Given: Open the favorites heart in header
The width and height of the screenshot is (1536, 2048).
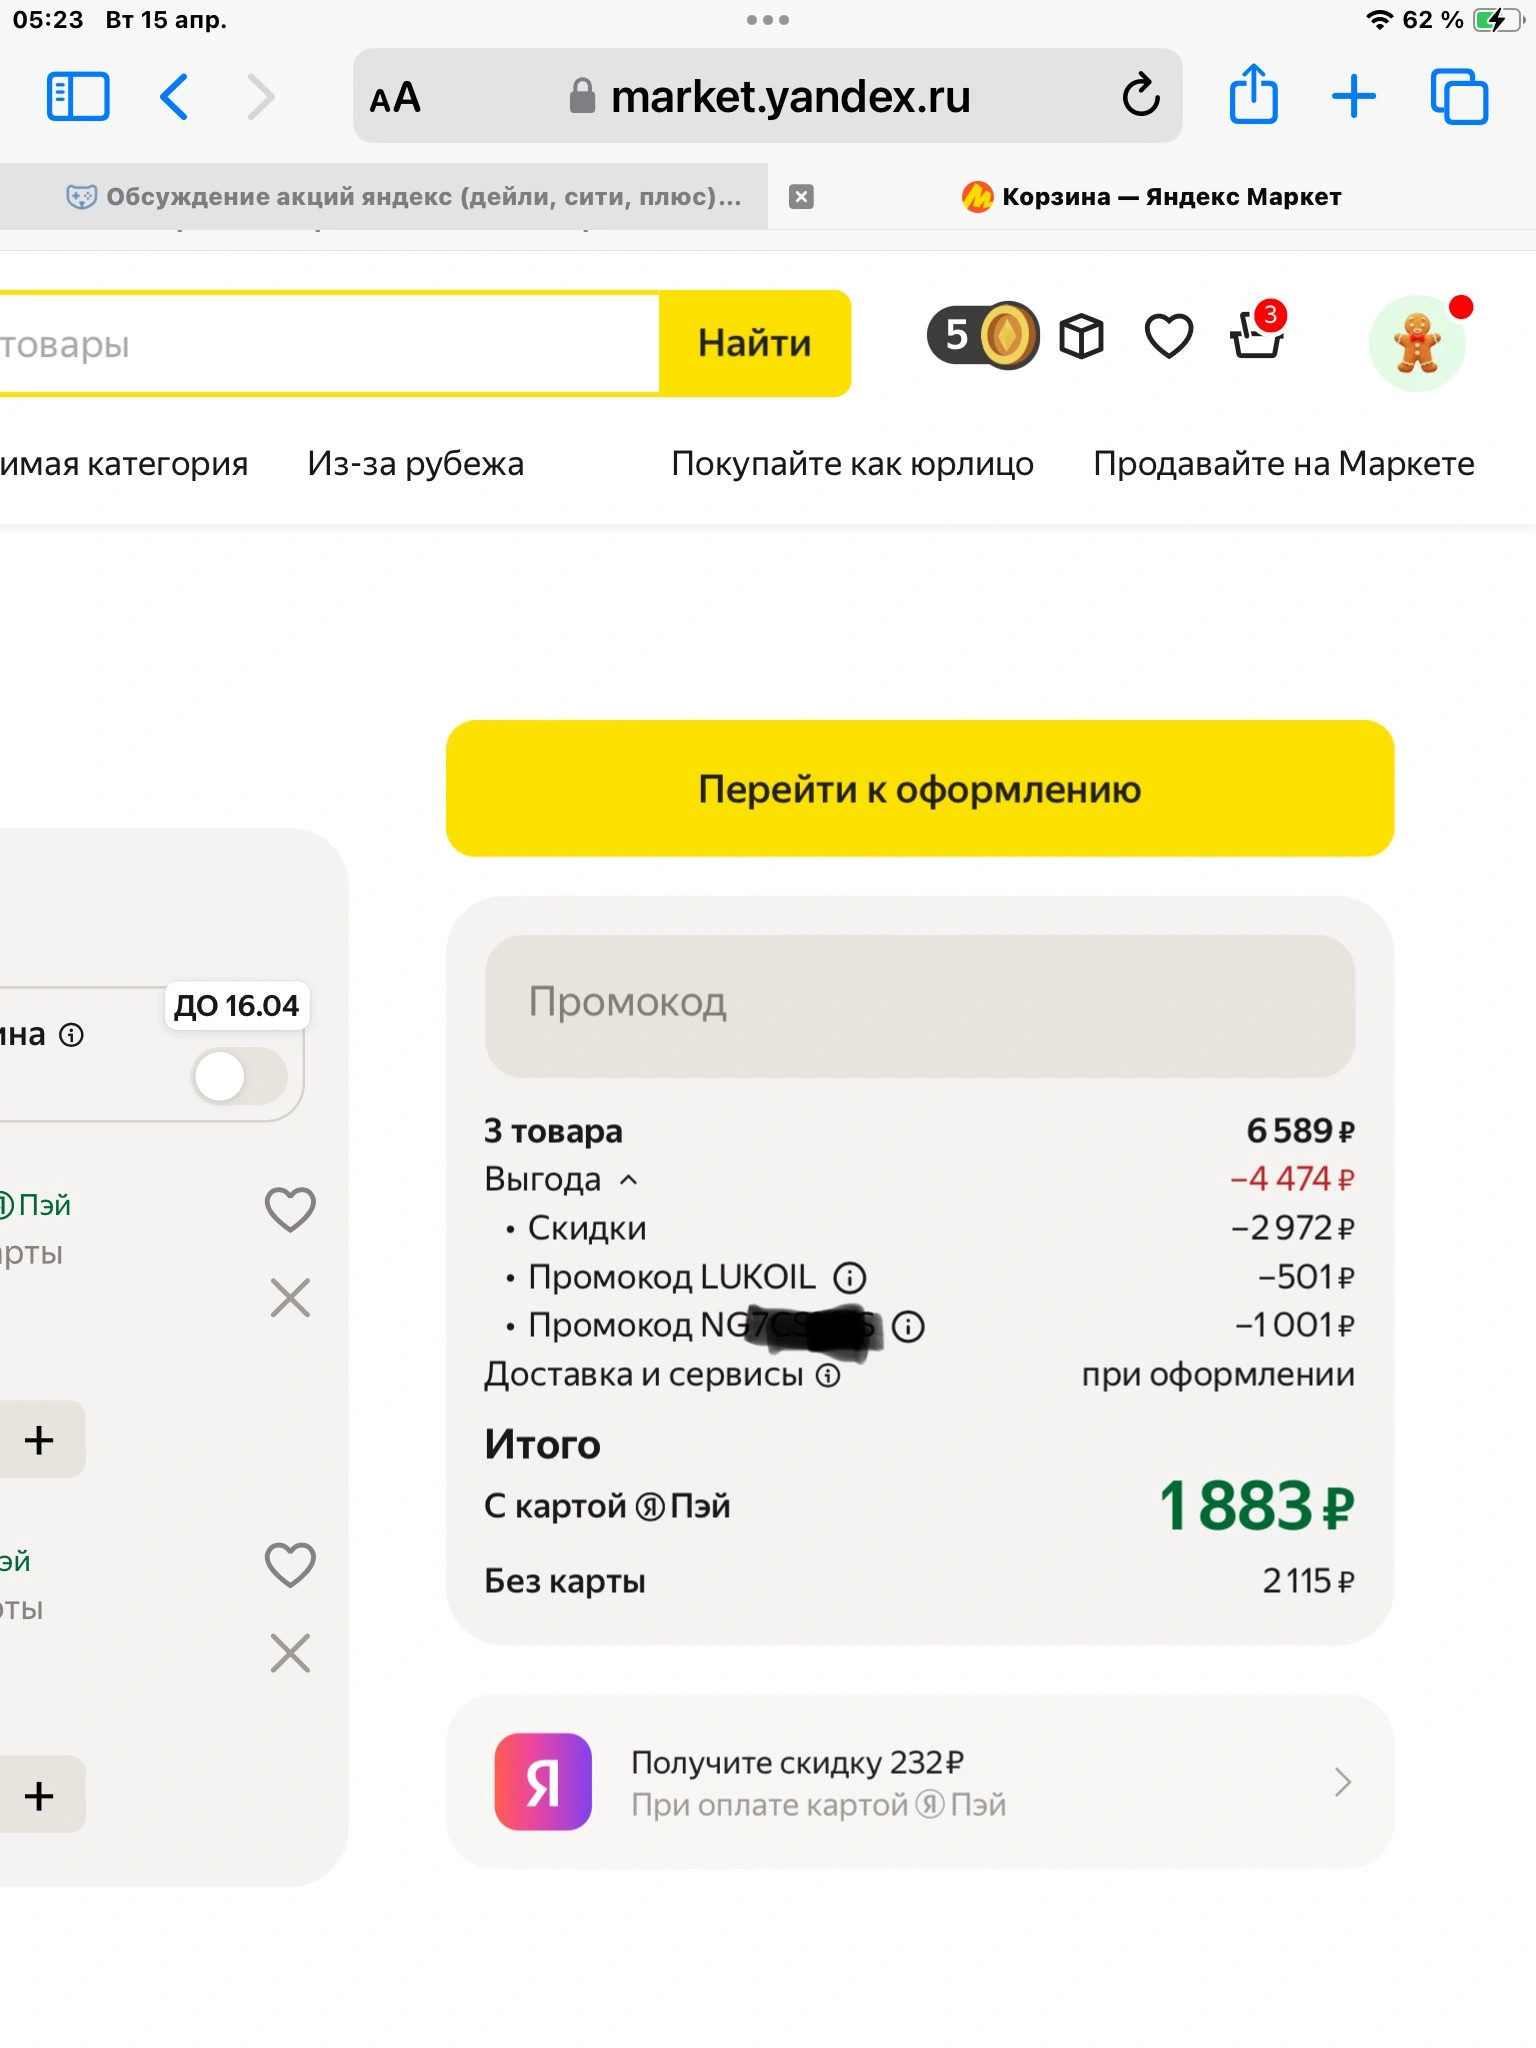Looking at the screenshot, I should click(1168, 336).
